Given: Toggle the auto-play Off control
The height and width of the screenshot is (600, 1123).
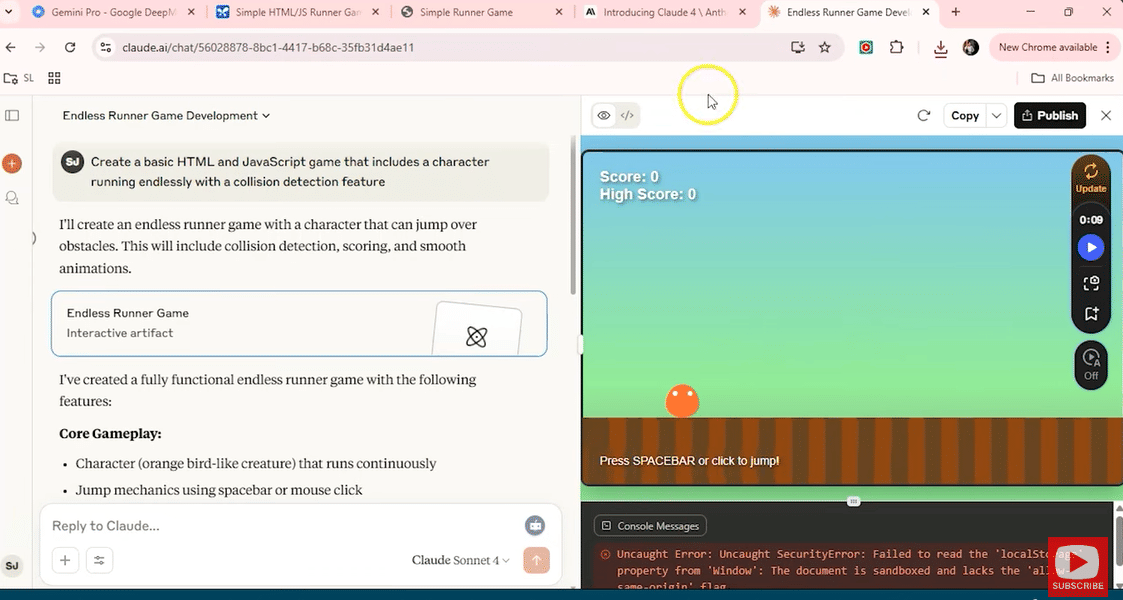Looking at the screenshot, I should (1091, 364).
